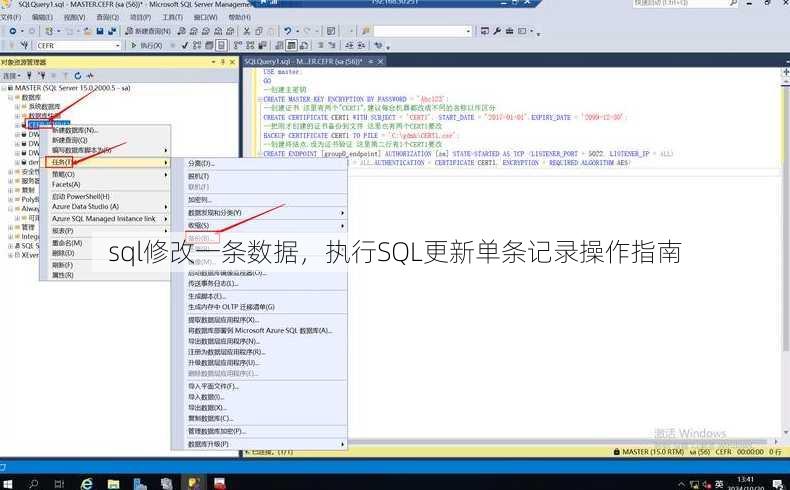Select 报表(P) in the context menu

click(x=106, y=231)
